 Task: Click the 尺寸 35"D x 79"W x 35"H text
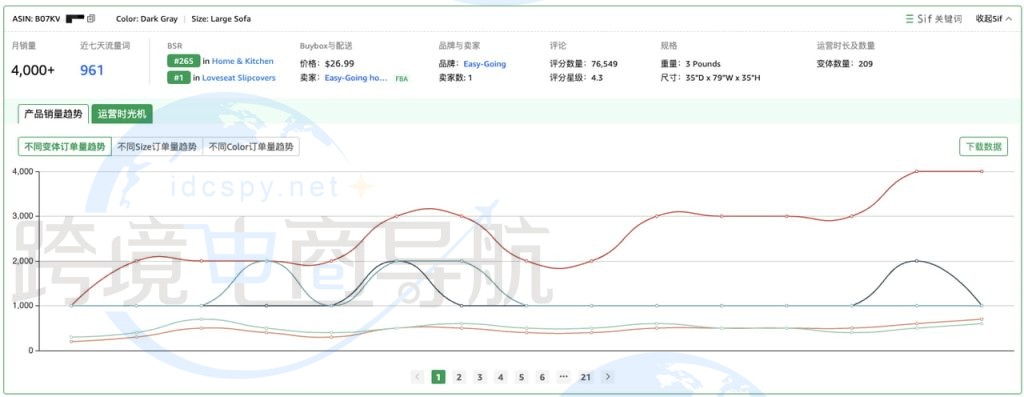[711, 78]
